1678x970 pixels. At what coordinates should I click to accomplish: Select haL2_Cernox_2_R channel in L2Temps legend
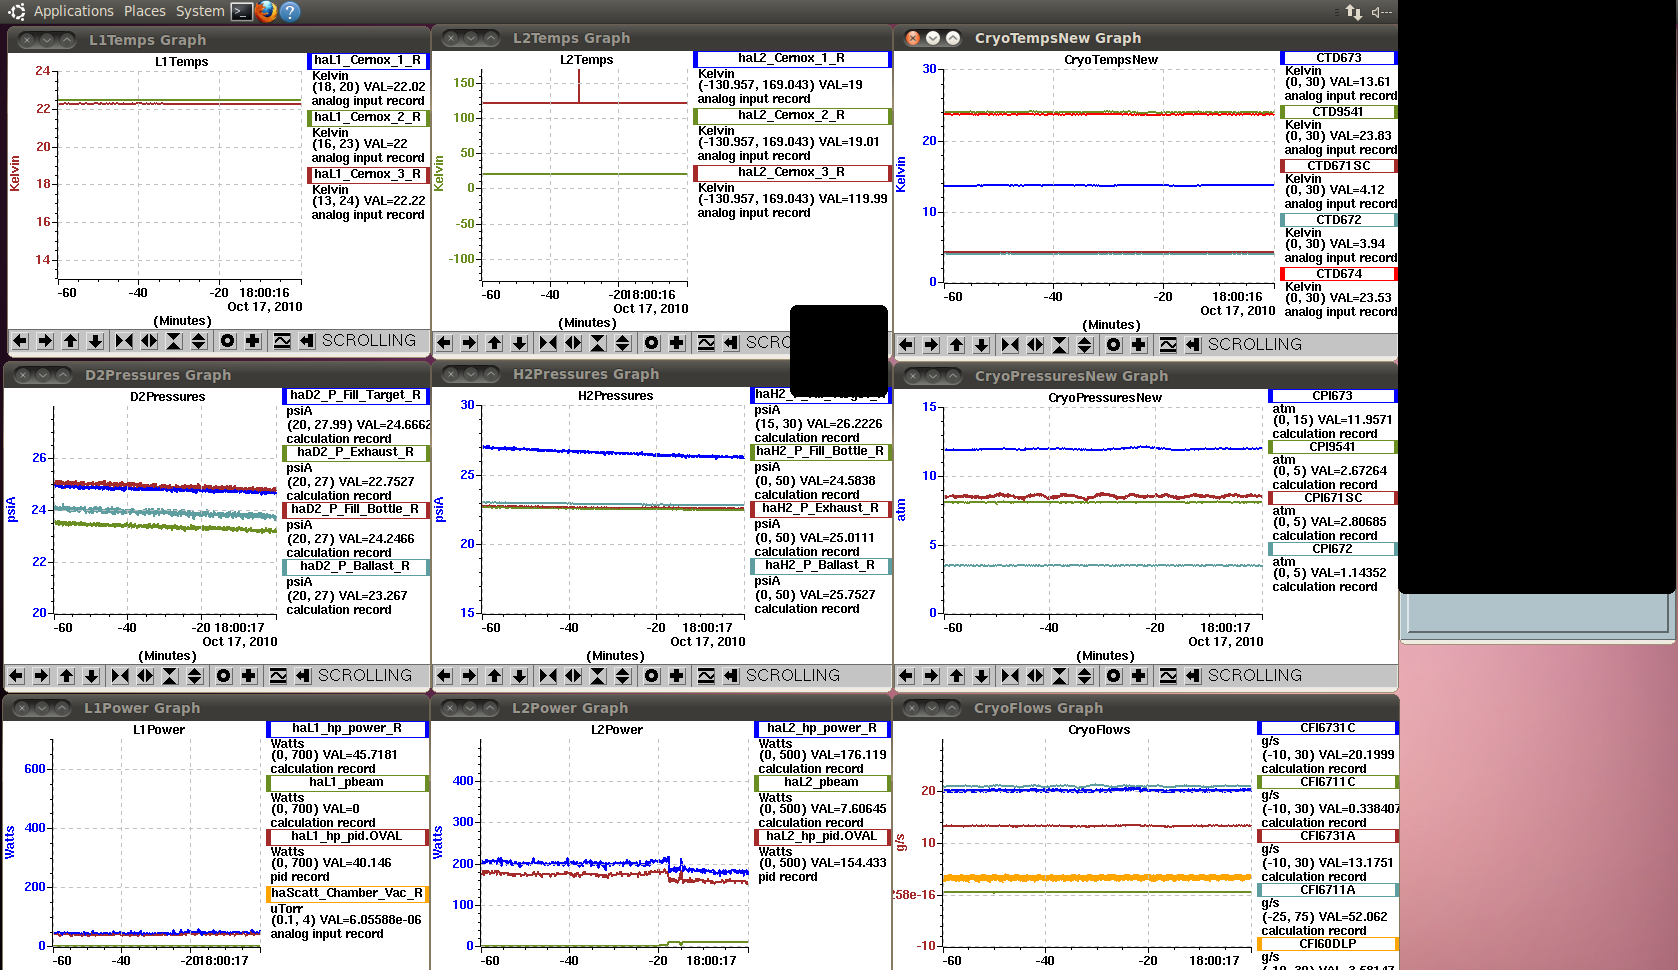coord(791,115)
